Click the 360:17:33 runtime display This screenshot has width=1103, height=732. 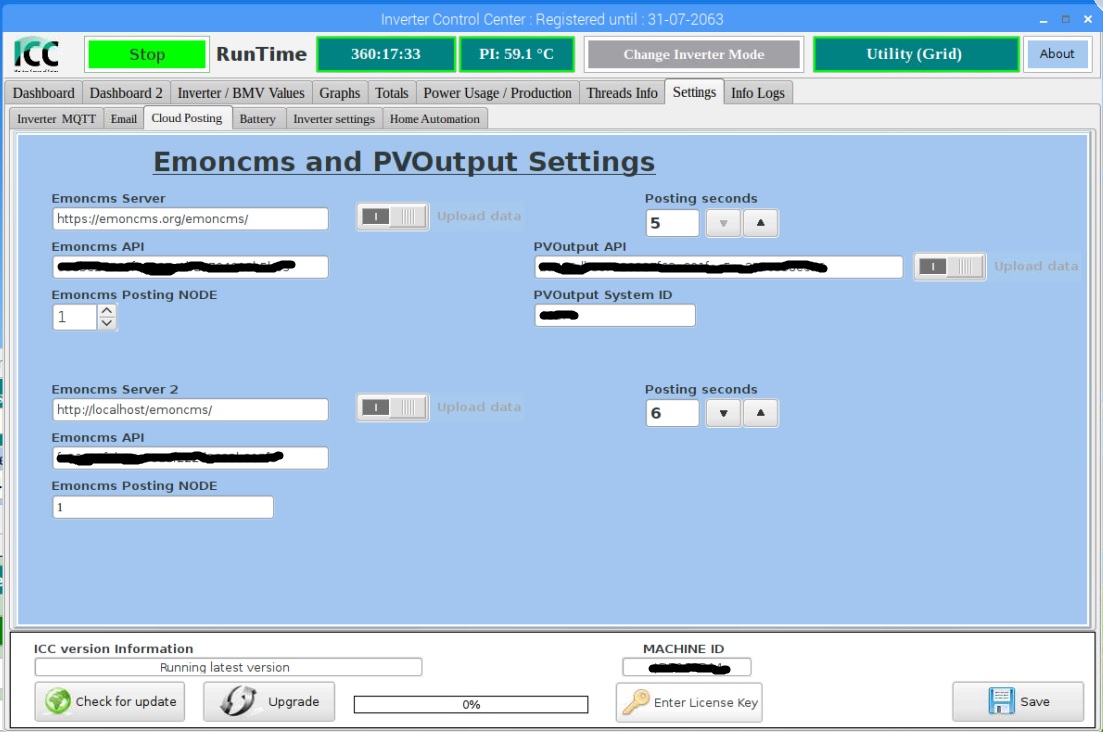tap(385, 54)
